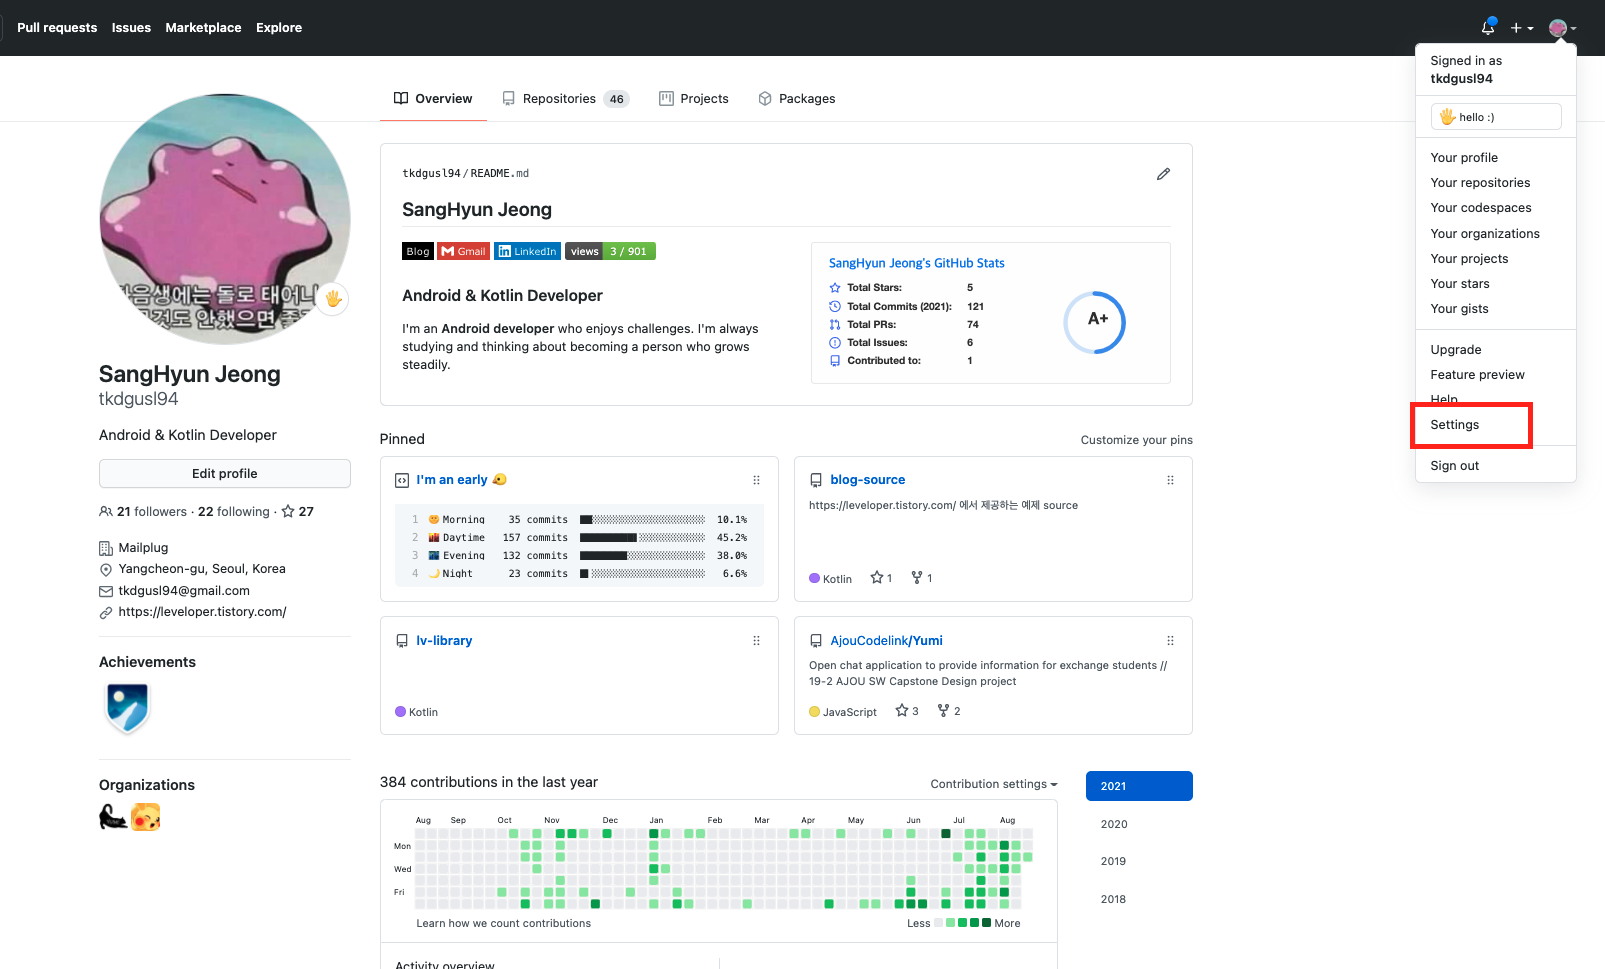Click the LinkedIn badge
The width and height of the screenshot is (1605, 969).
[x=527, y=251]
